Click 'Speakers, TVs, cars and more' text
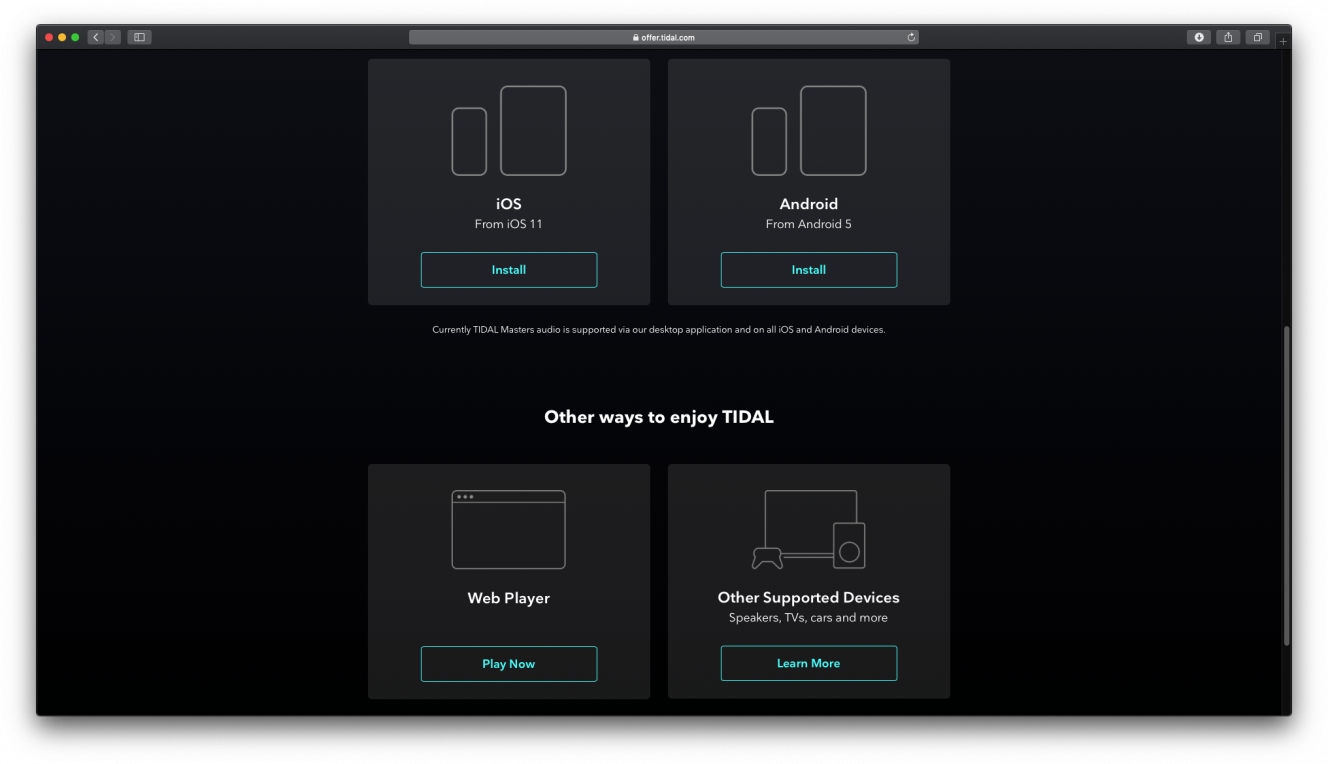Screen dimensions: 1328x764 point(808,618)
